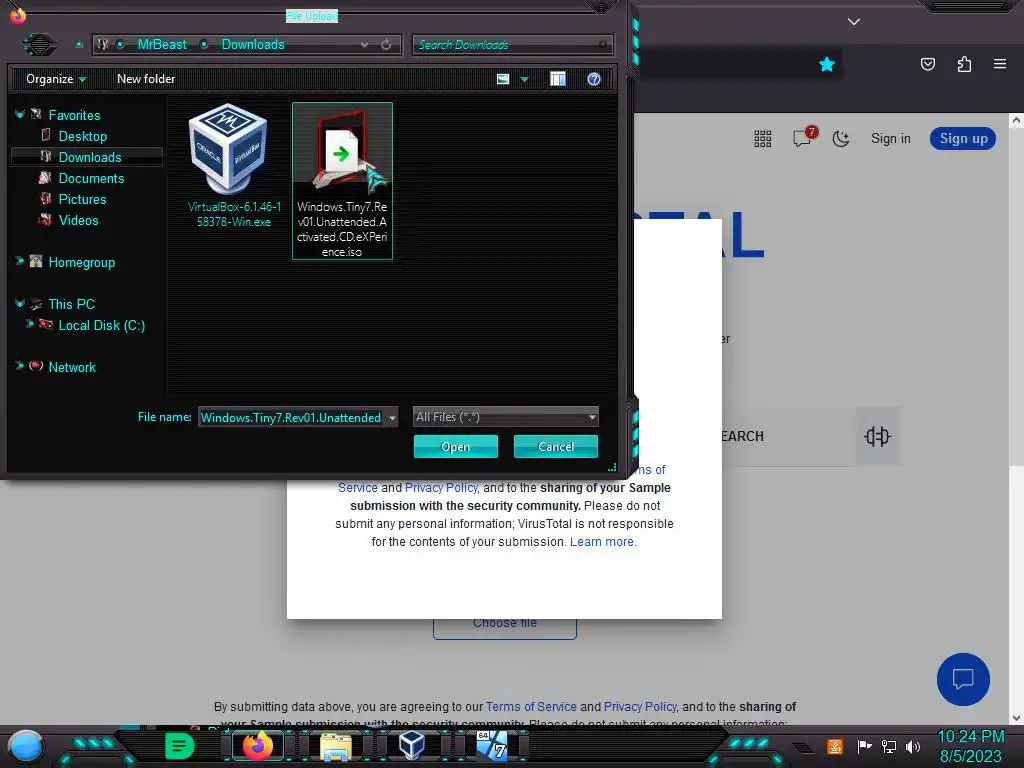Click the network tray icon
Image resolution: width=1024 pixels, height=768 pixels.
888,746
